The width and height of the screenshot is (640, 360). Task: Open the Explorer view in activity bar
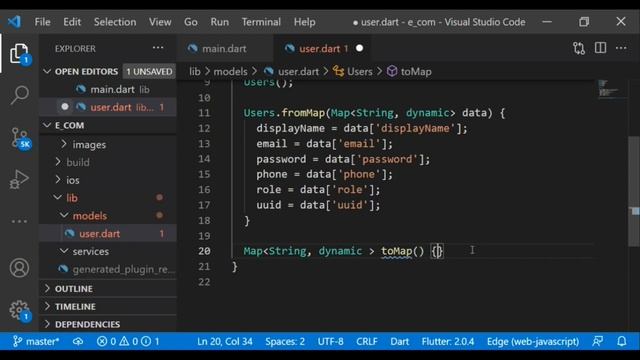(19, 53)
